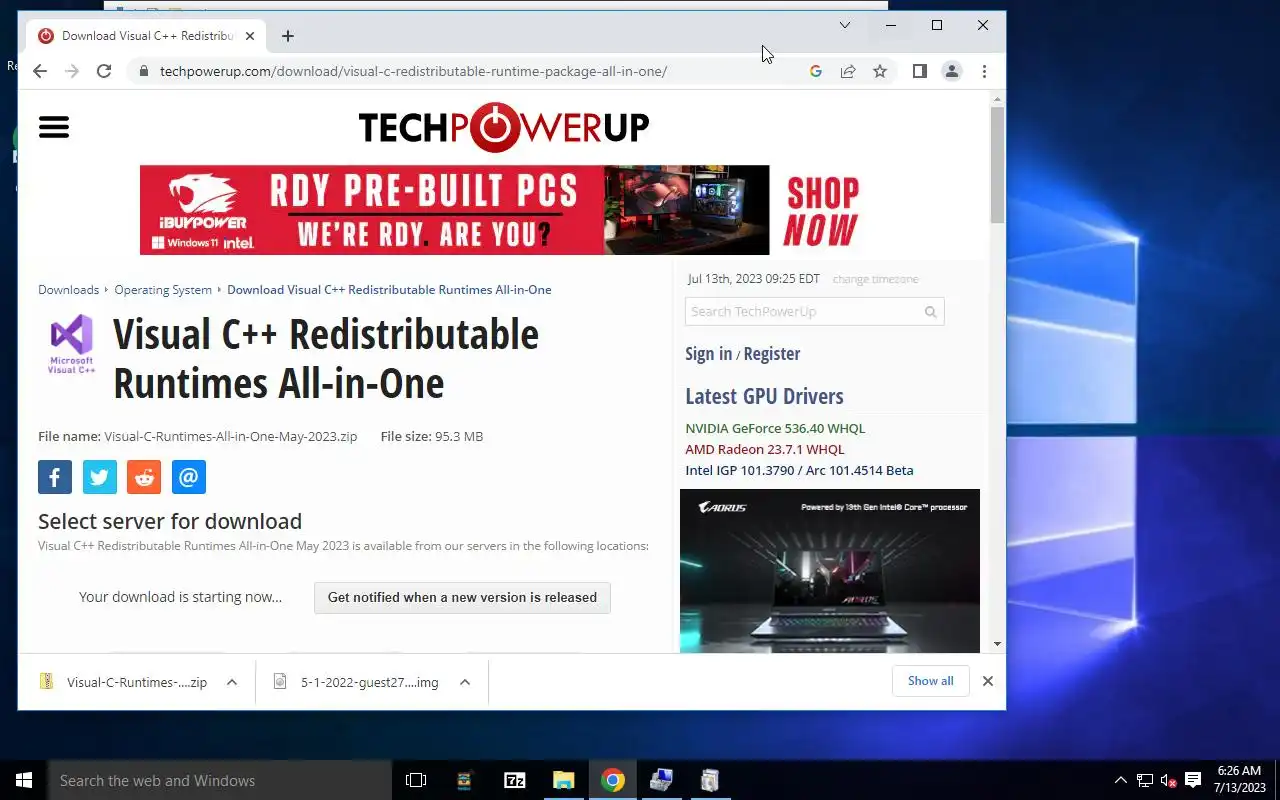1280x800 pixels.
Task: Open 5-1-2022-guest27 img downloaded file
Action: (357, 682)
